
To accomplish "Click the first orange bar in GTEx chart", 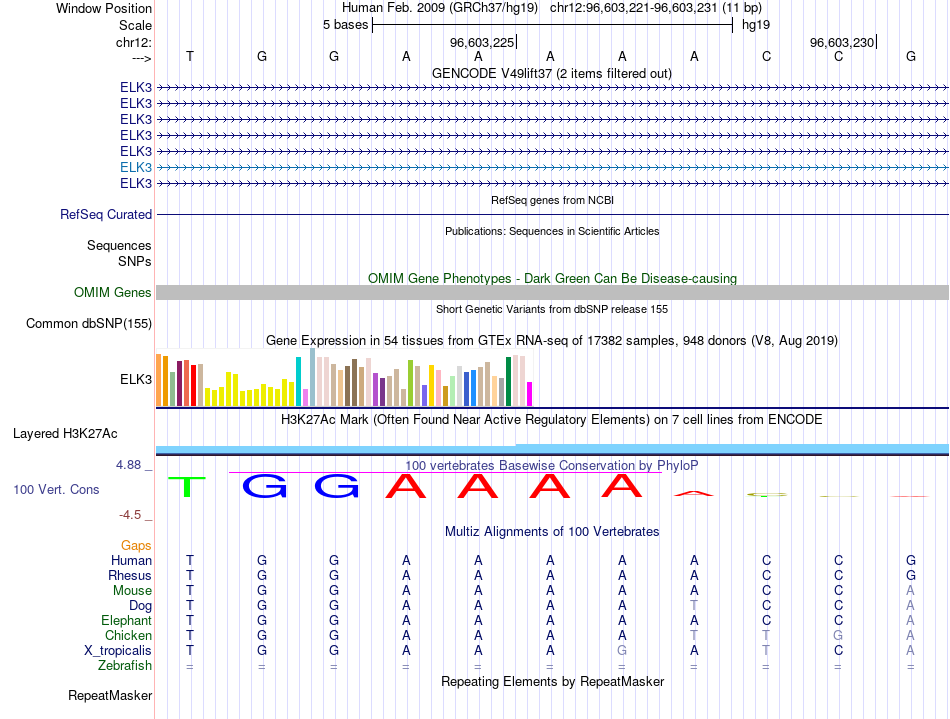I will click(x=159, y=380).
